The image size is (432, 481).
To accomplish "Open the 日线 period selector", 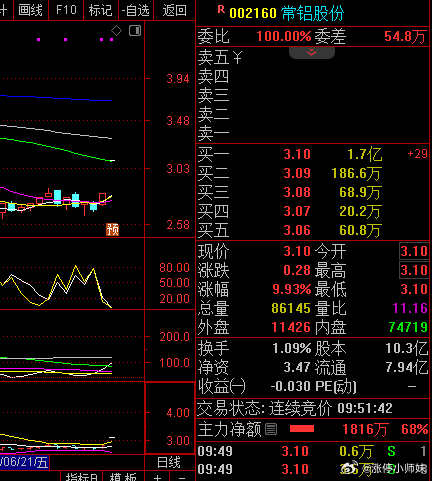I will point(169,463).
